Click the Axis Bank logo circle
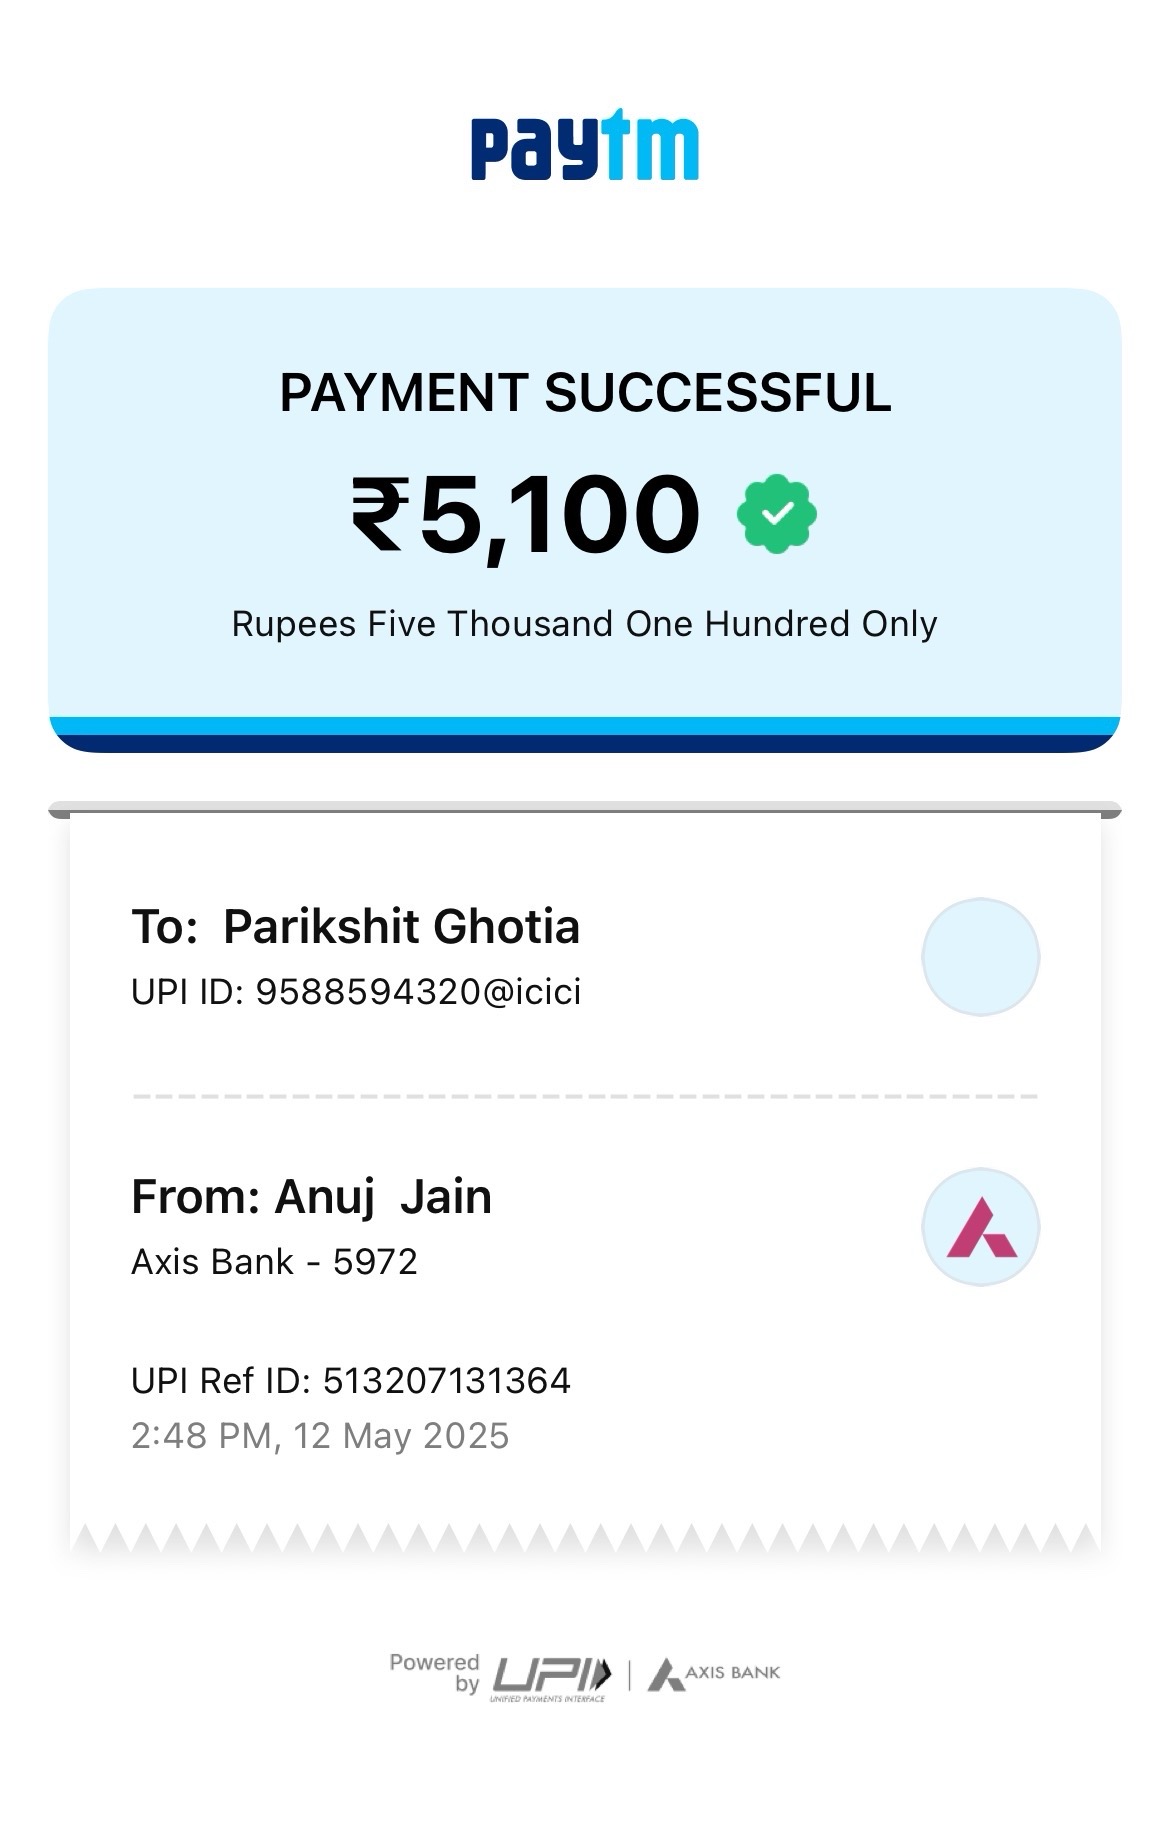The height and width of the screenshot is (1848, 1170). [x=980, y=1226]
